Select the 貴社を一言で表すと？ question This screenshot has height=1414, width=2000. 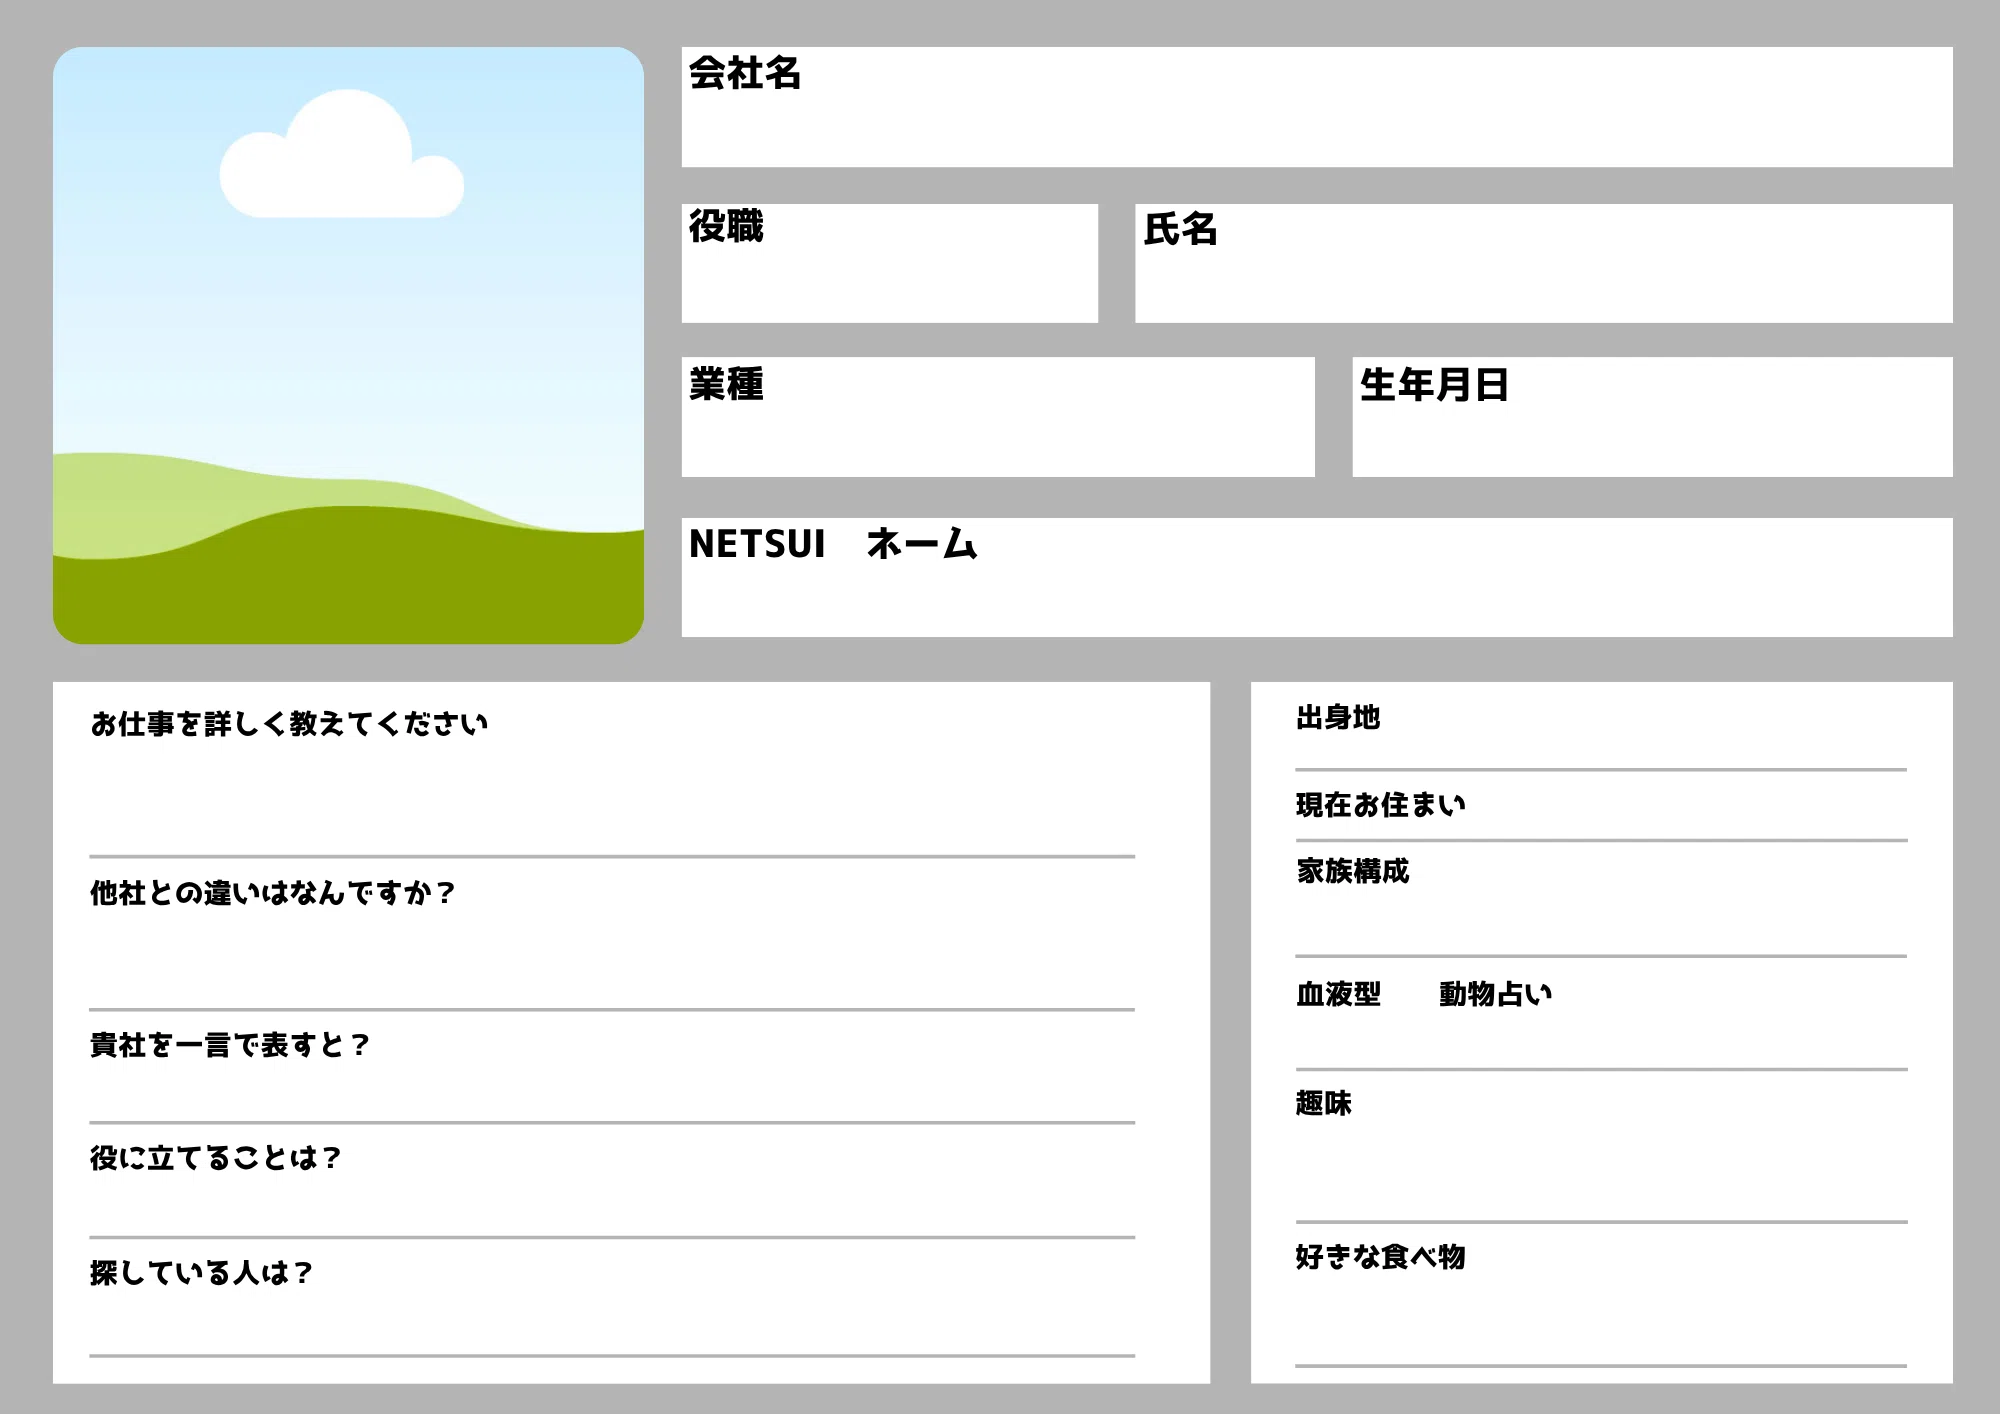(x=230, y=1045)
